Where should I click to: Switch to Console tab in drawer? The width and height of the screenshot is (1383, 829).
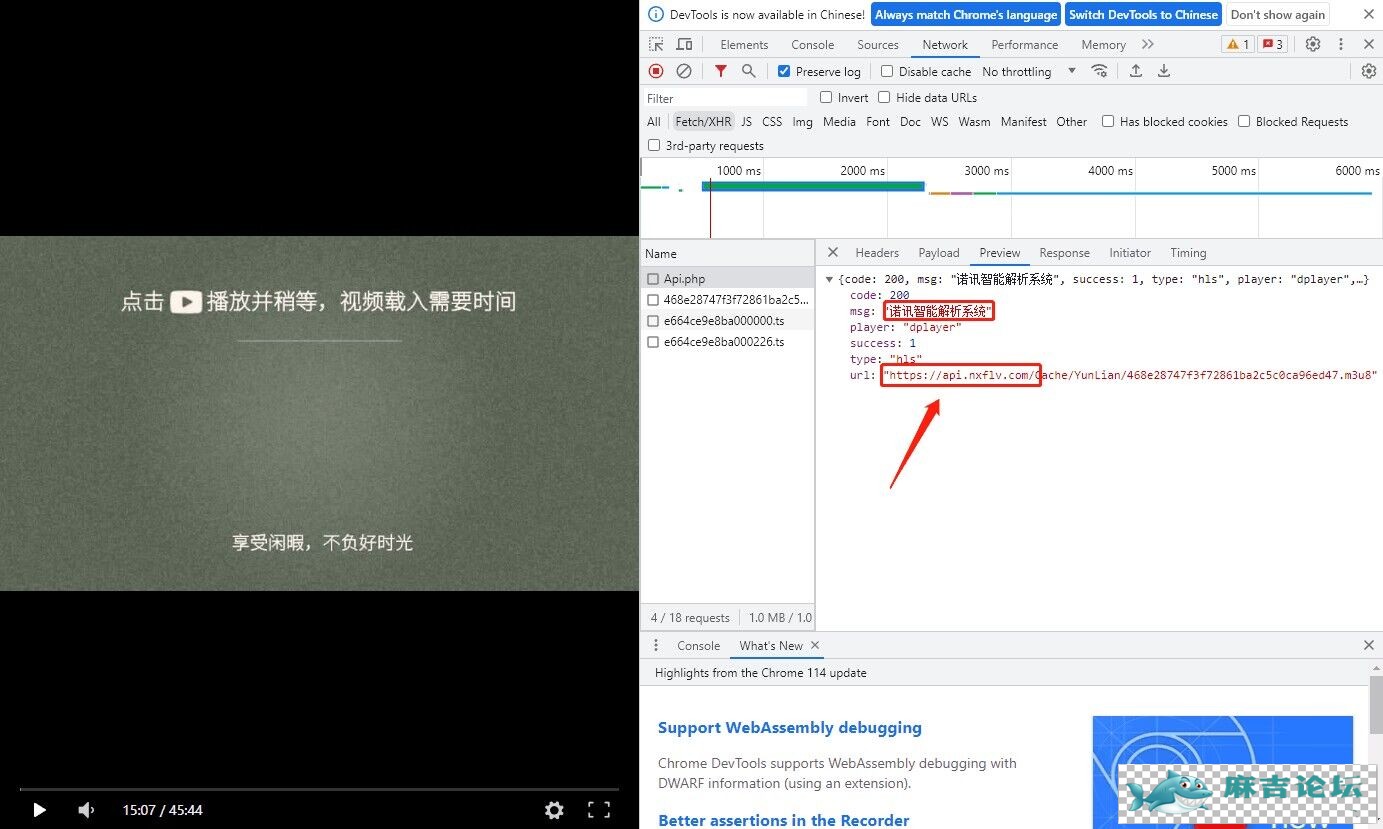698,645
